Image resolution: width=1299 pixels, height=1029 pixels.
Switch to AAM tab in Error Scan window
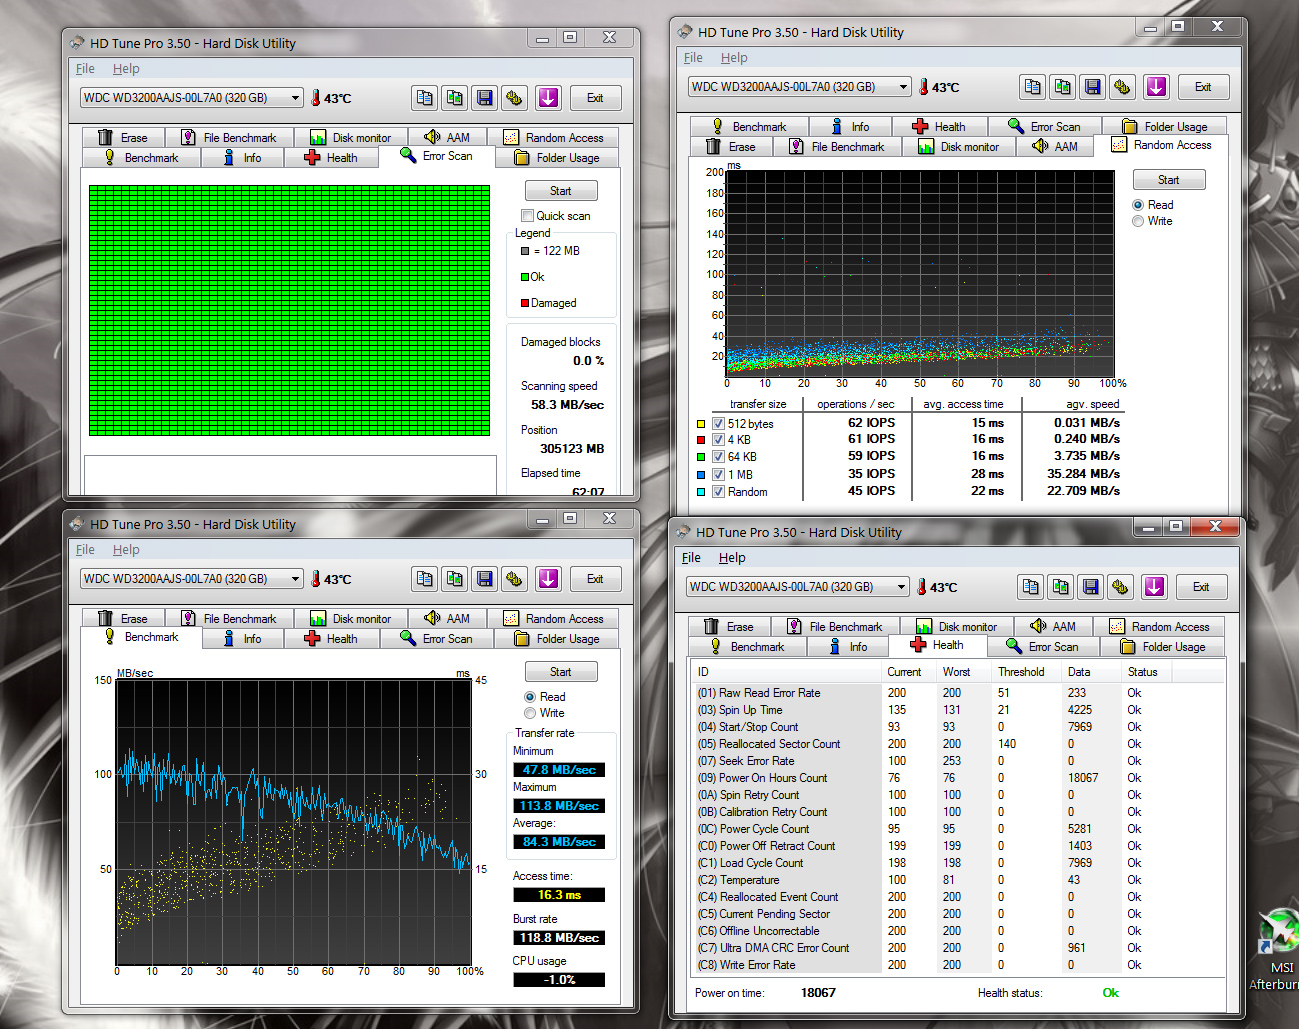[447, 138]
